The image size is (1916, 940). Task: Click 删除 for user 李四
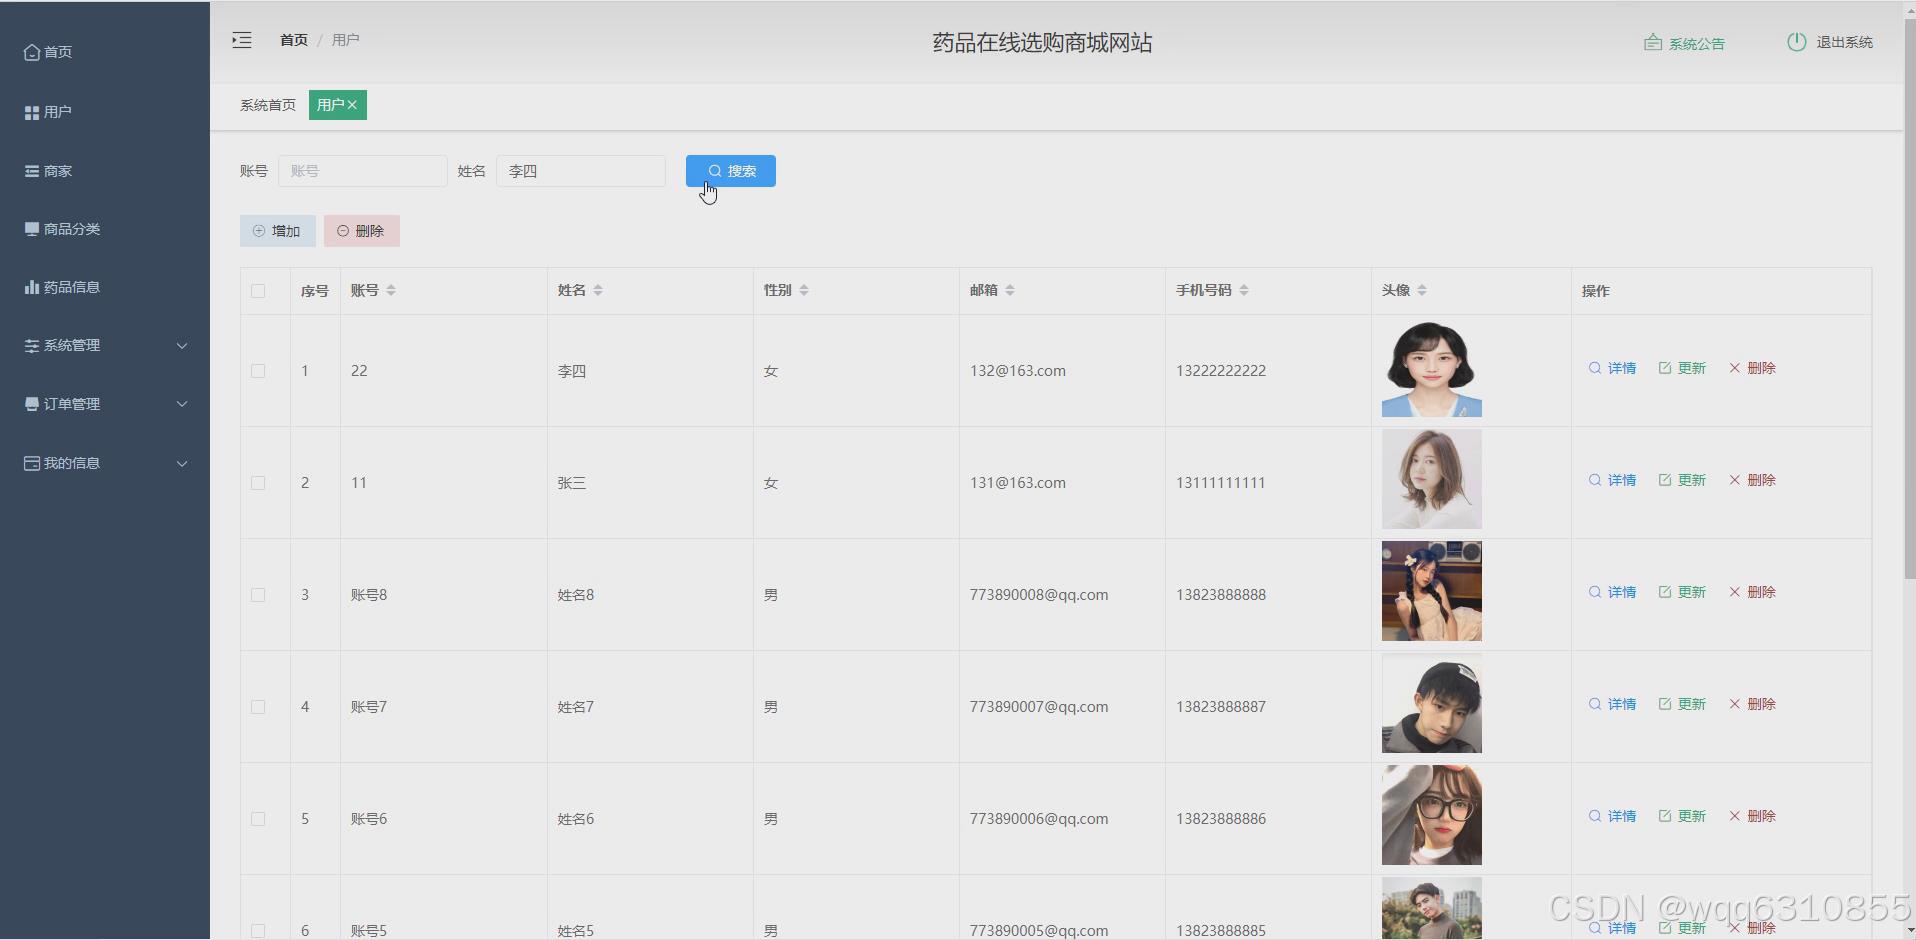pos(1752,368)
